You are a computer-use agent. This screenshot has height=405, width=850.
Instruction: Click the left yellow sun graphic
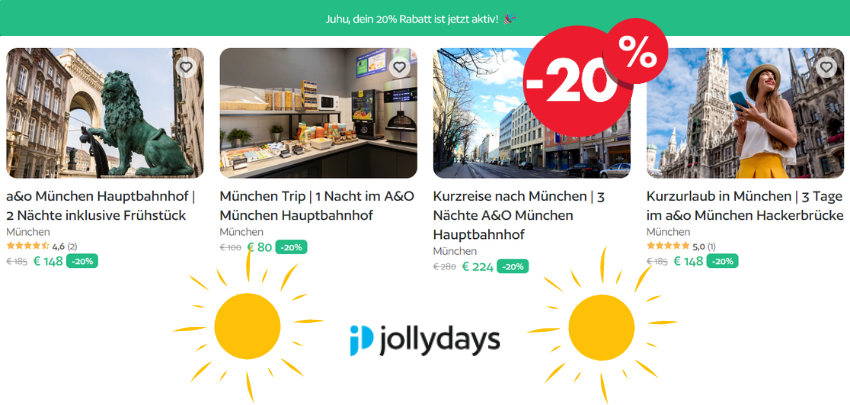(248, 326)
